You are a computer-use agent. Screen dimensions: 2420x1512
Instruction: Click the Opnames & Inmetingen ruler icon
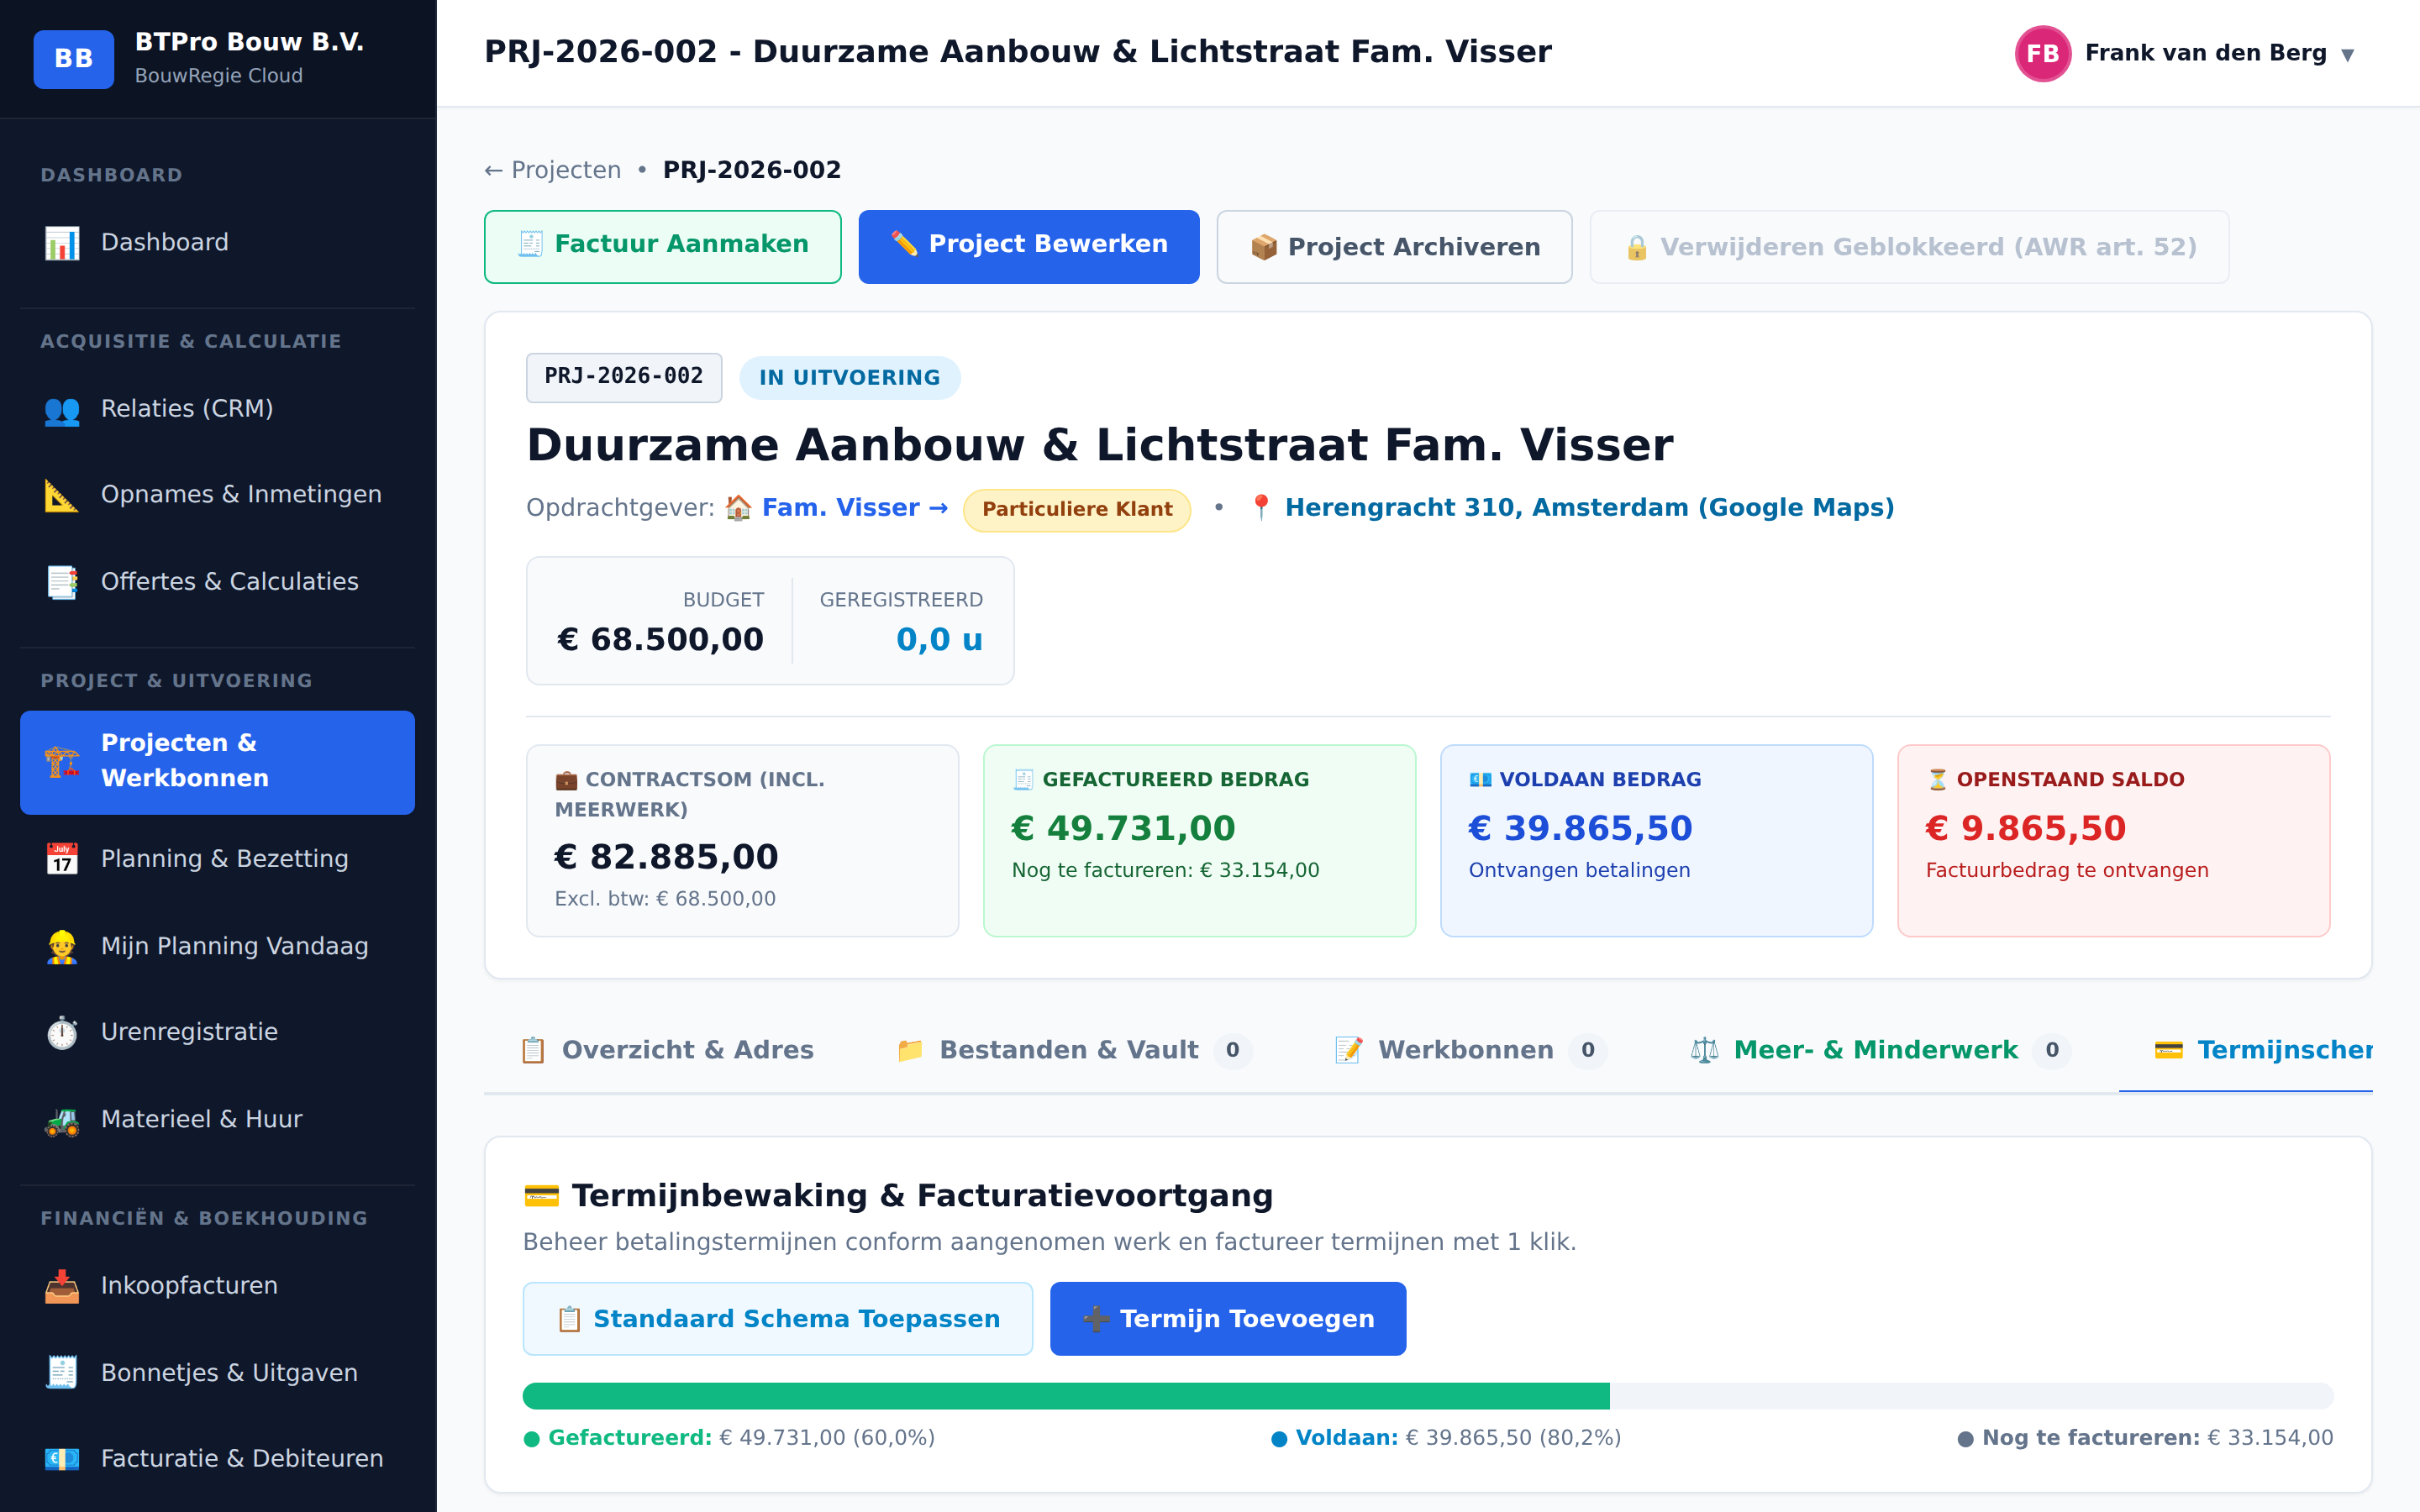62,495
